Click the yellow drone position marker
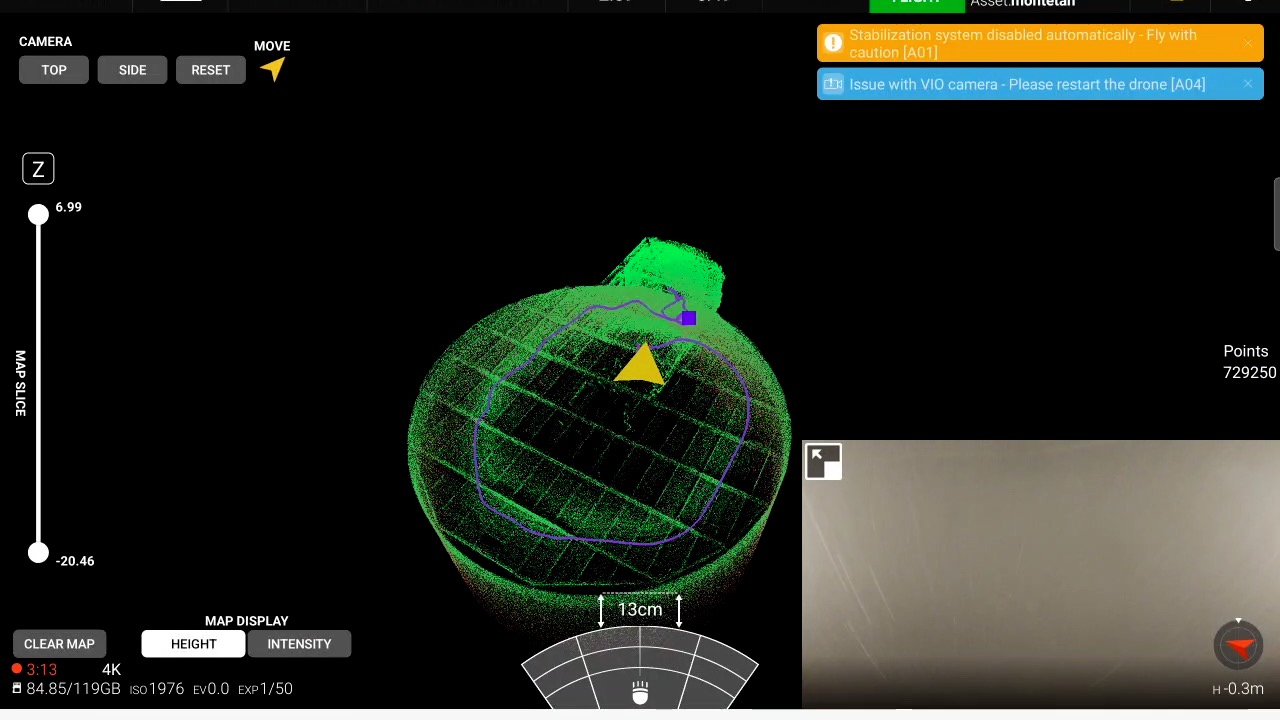Screen dimensions: 1280x720 (641, 365)
